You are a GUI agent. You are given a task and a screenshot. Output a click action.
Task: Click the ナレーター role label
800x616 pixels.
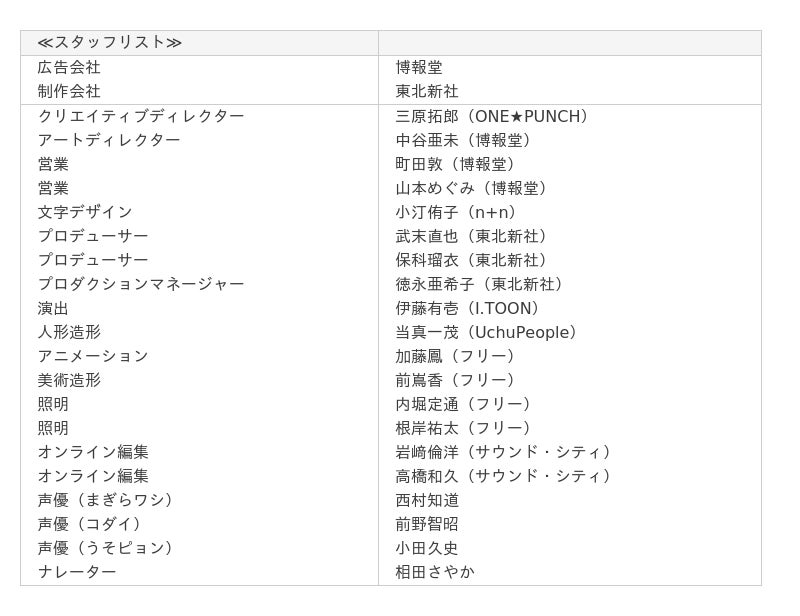[x=77, y=572]
